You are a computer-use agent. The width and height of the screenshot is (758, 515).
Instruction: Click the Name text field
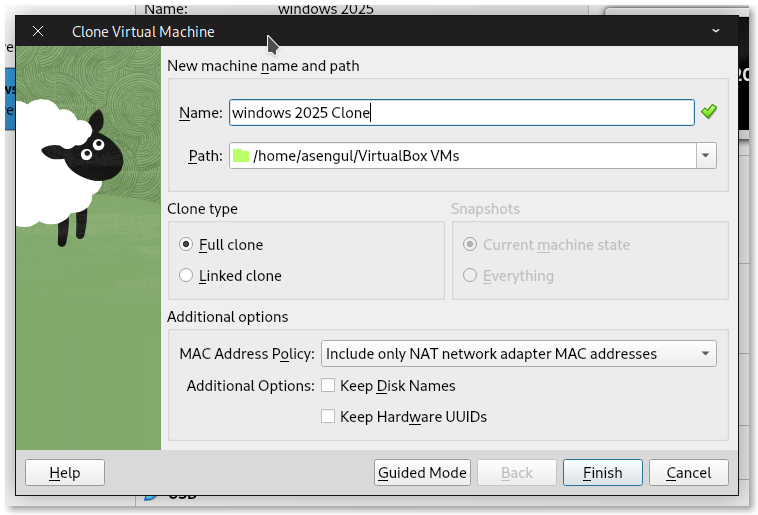point(462,113)
